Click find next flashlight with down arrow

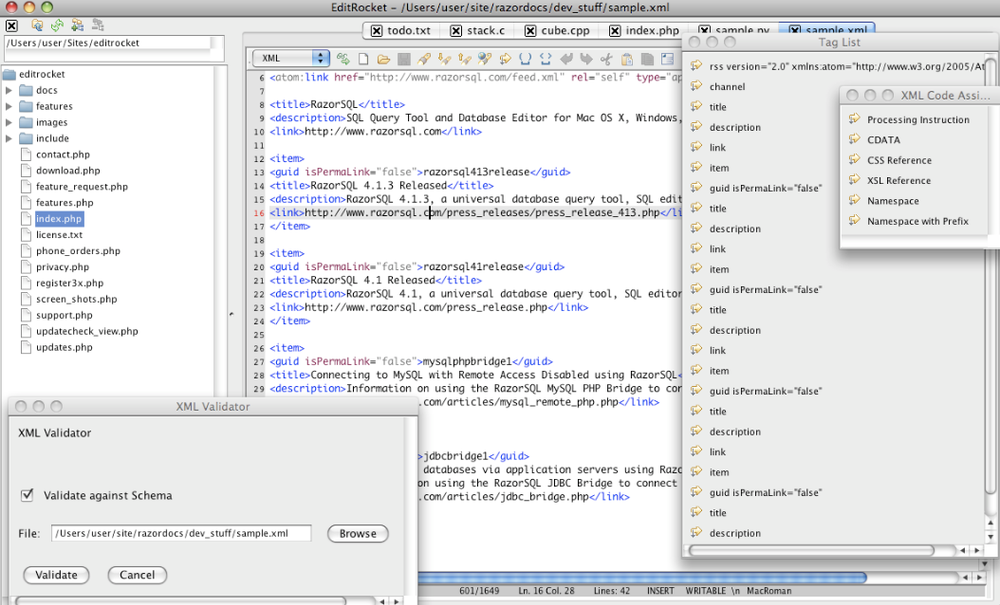tap(445, 59)
